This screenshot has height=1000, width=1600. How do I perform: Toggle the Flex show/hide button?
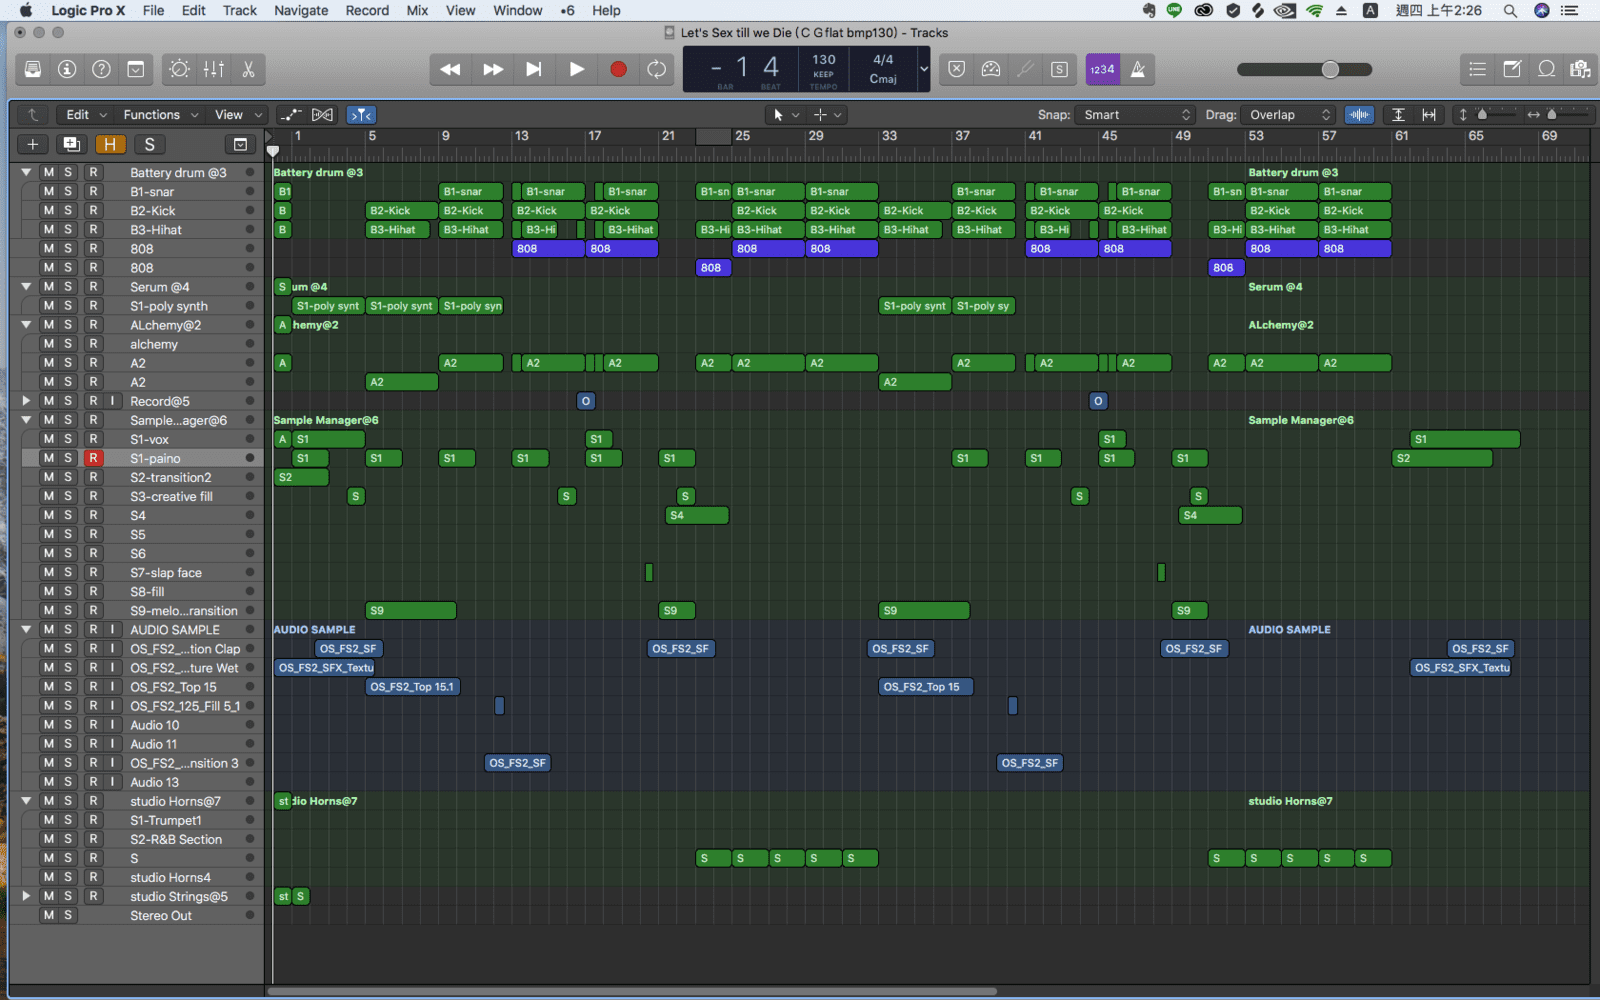pos(322,114)
